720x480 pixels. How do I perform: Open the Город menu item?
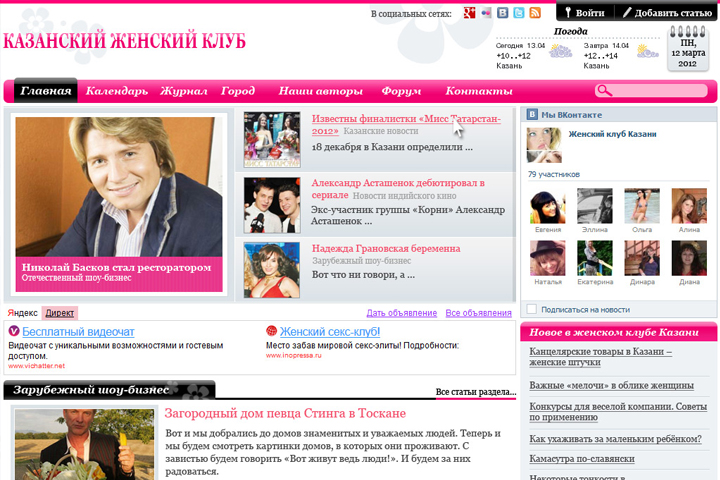[238, 91]
